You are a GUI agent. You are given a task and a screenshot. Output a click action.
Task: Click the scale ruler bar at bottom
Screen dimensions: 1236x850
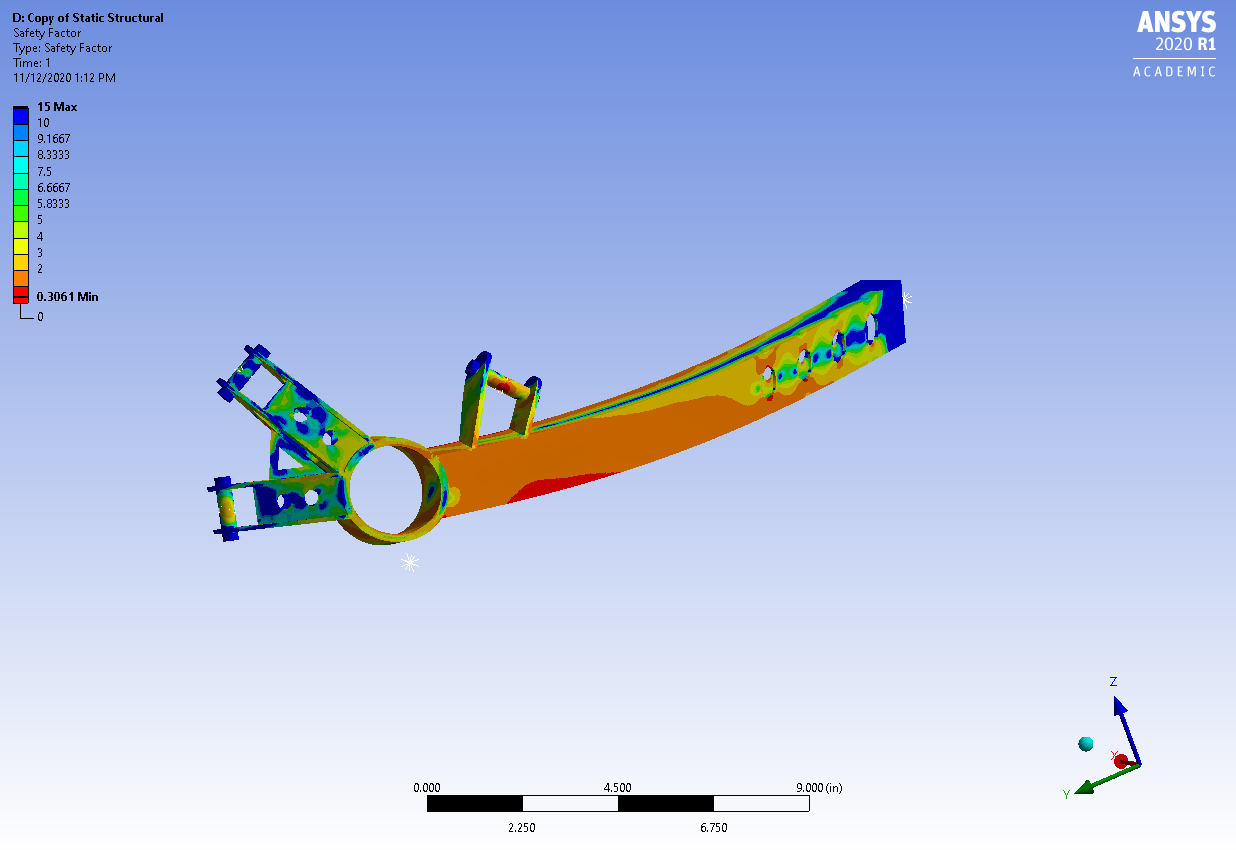click(617, 804)
